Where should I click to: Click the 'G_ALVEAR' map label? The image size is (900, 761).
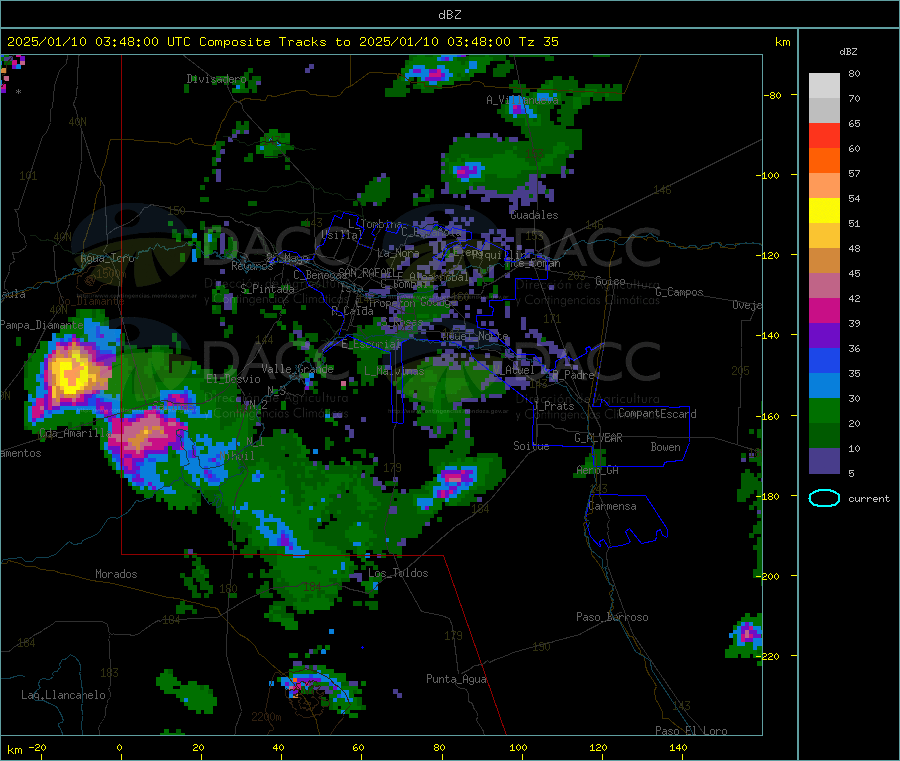click(x=598, y=438)
